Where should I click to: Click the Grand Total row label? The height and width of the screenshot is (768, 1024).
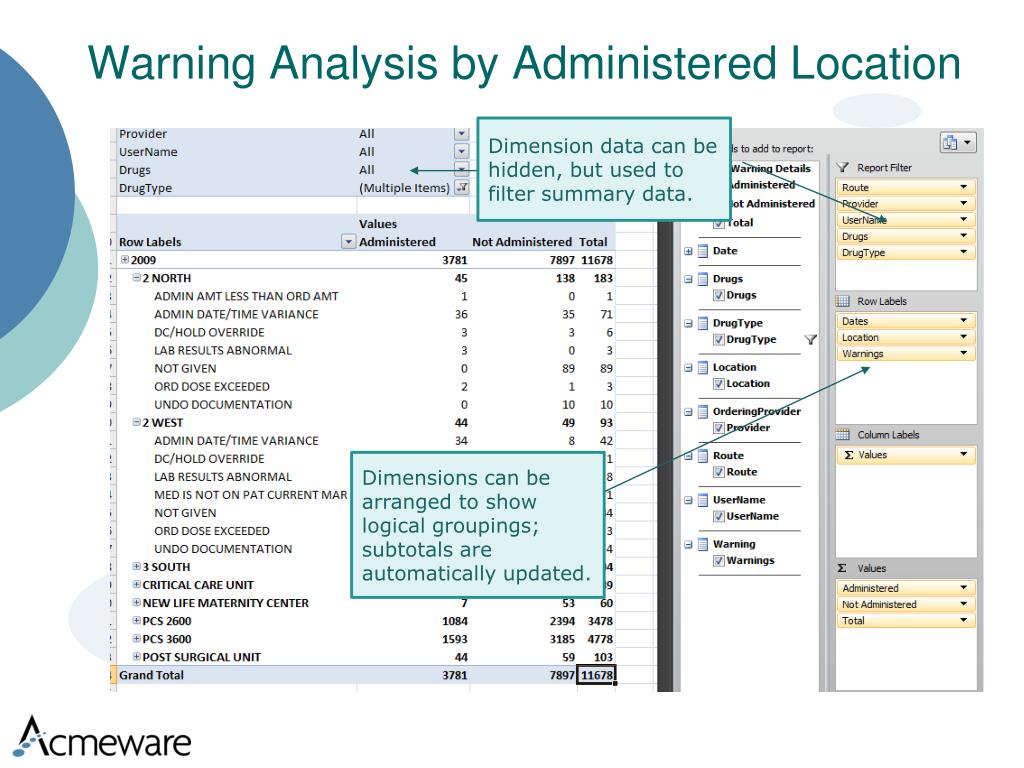151,675
